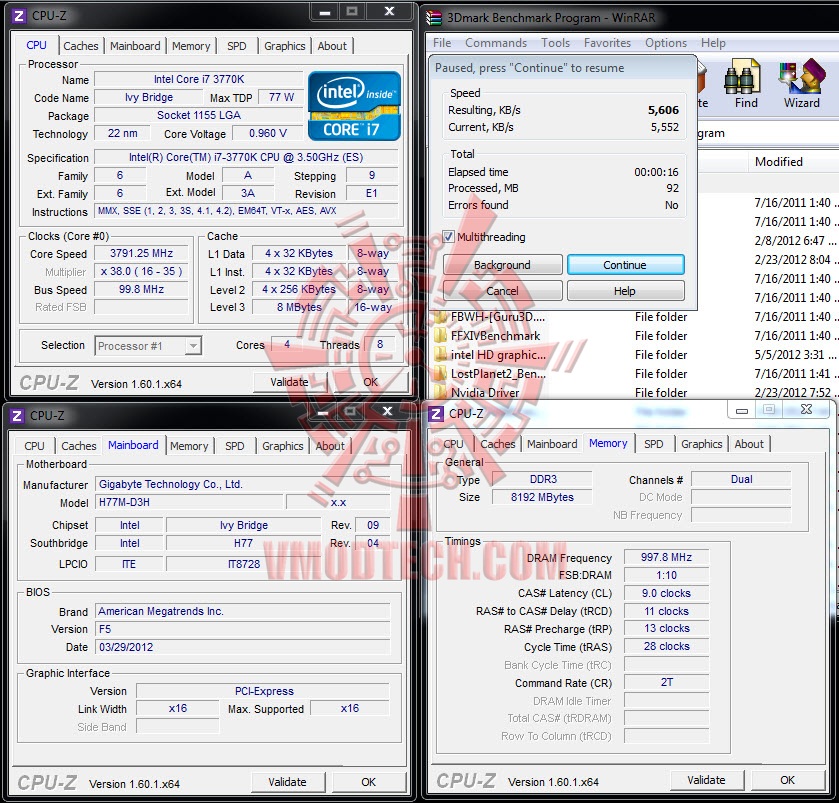Viewport: 839px width, 803px height.
Task: Click the Nvidia Driver folder icon
Action: tap(440, 393)
